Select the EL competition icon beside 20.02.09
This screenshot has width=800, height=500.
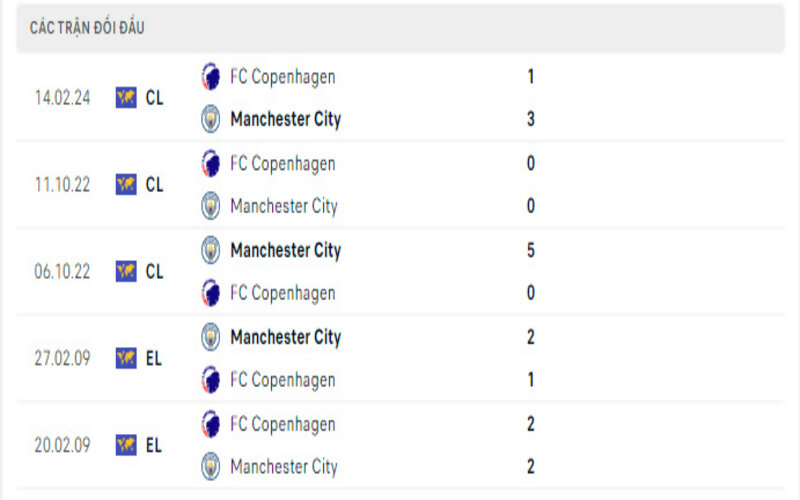pos(126,445)
